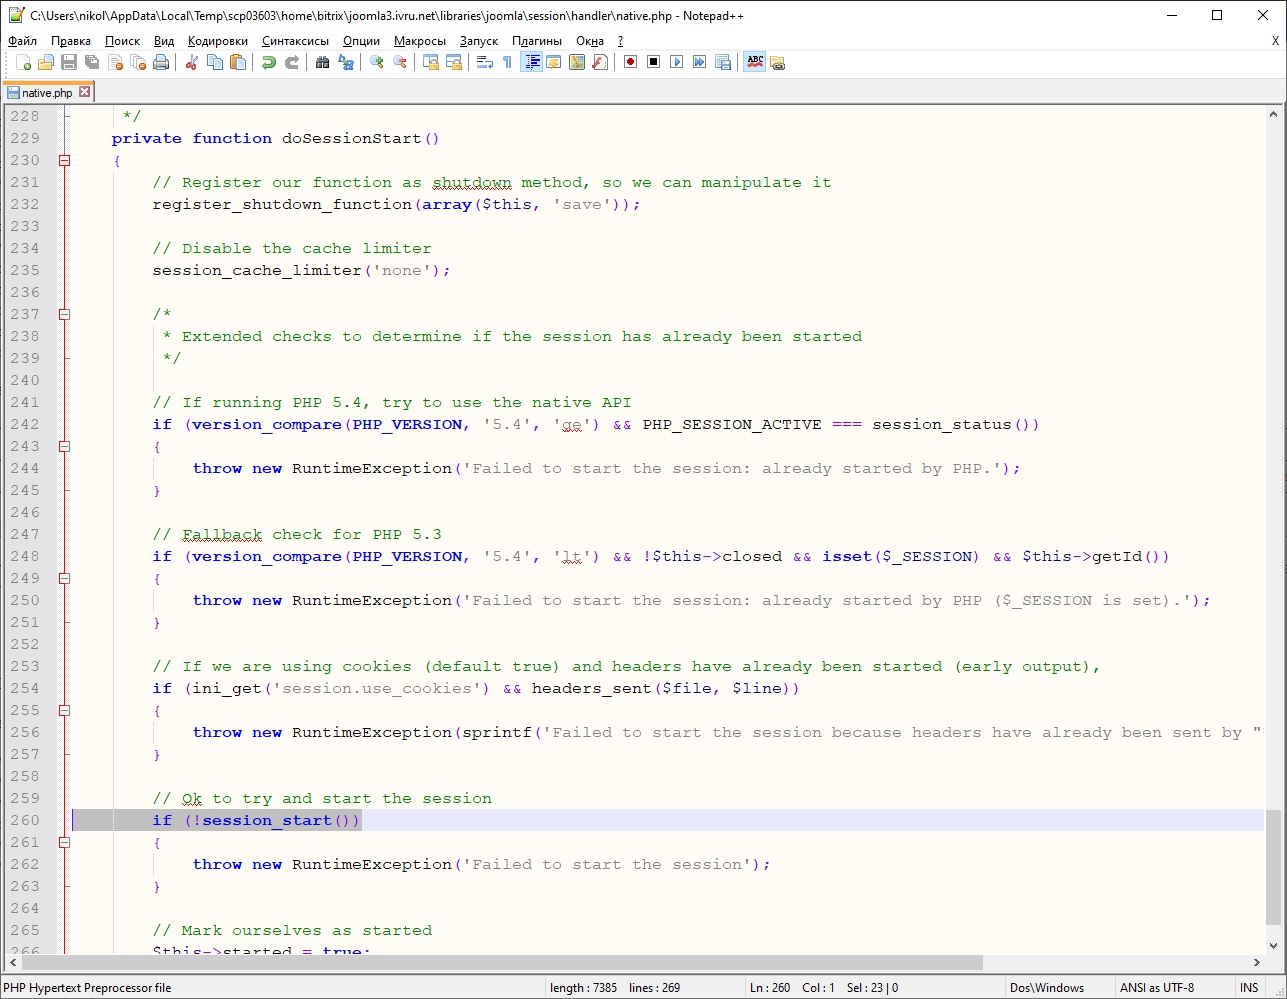Open the Поиск menu
1287x999 pixels.
(123, 41)
